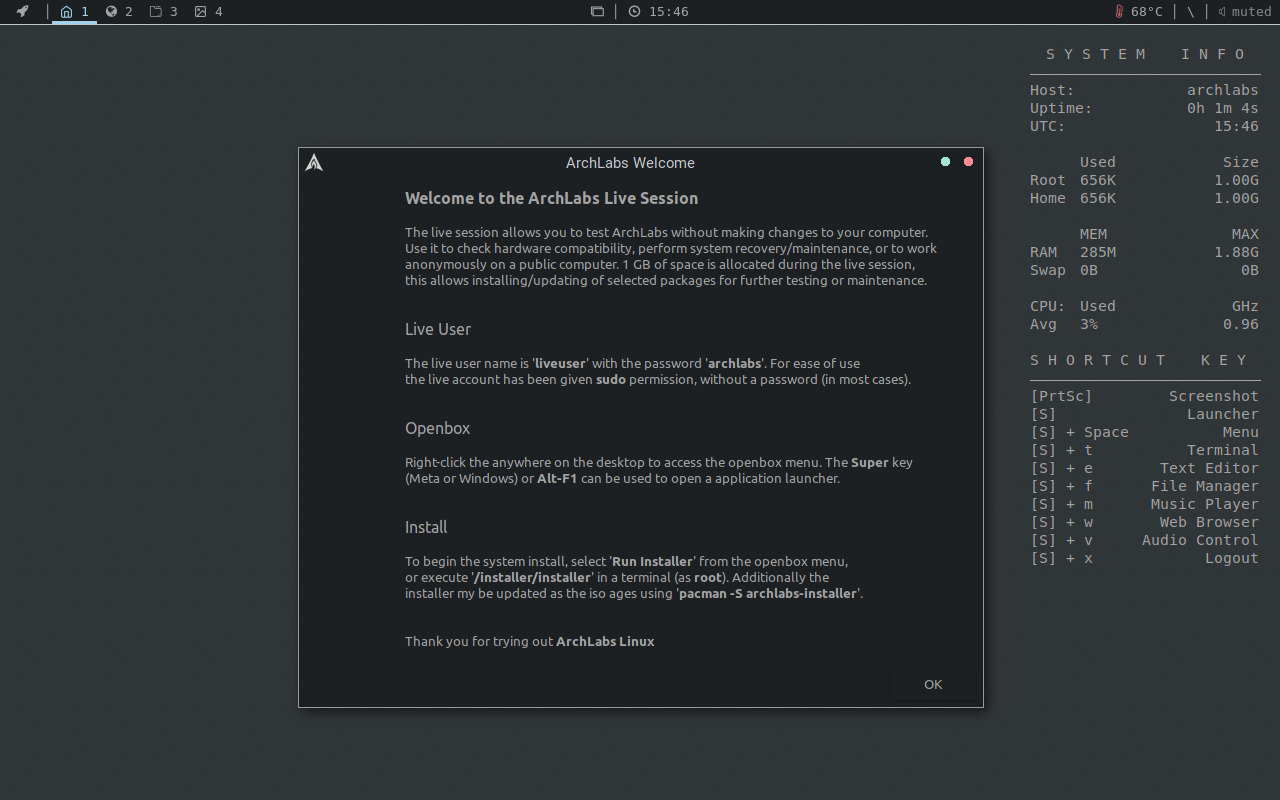This screenshot has width=1280, height=800.
Task: Click the 'File Manager' shortcut label
Action: 1205,486
